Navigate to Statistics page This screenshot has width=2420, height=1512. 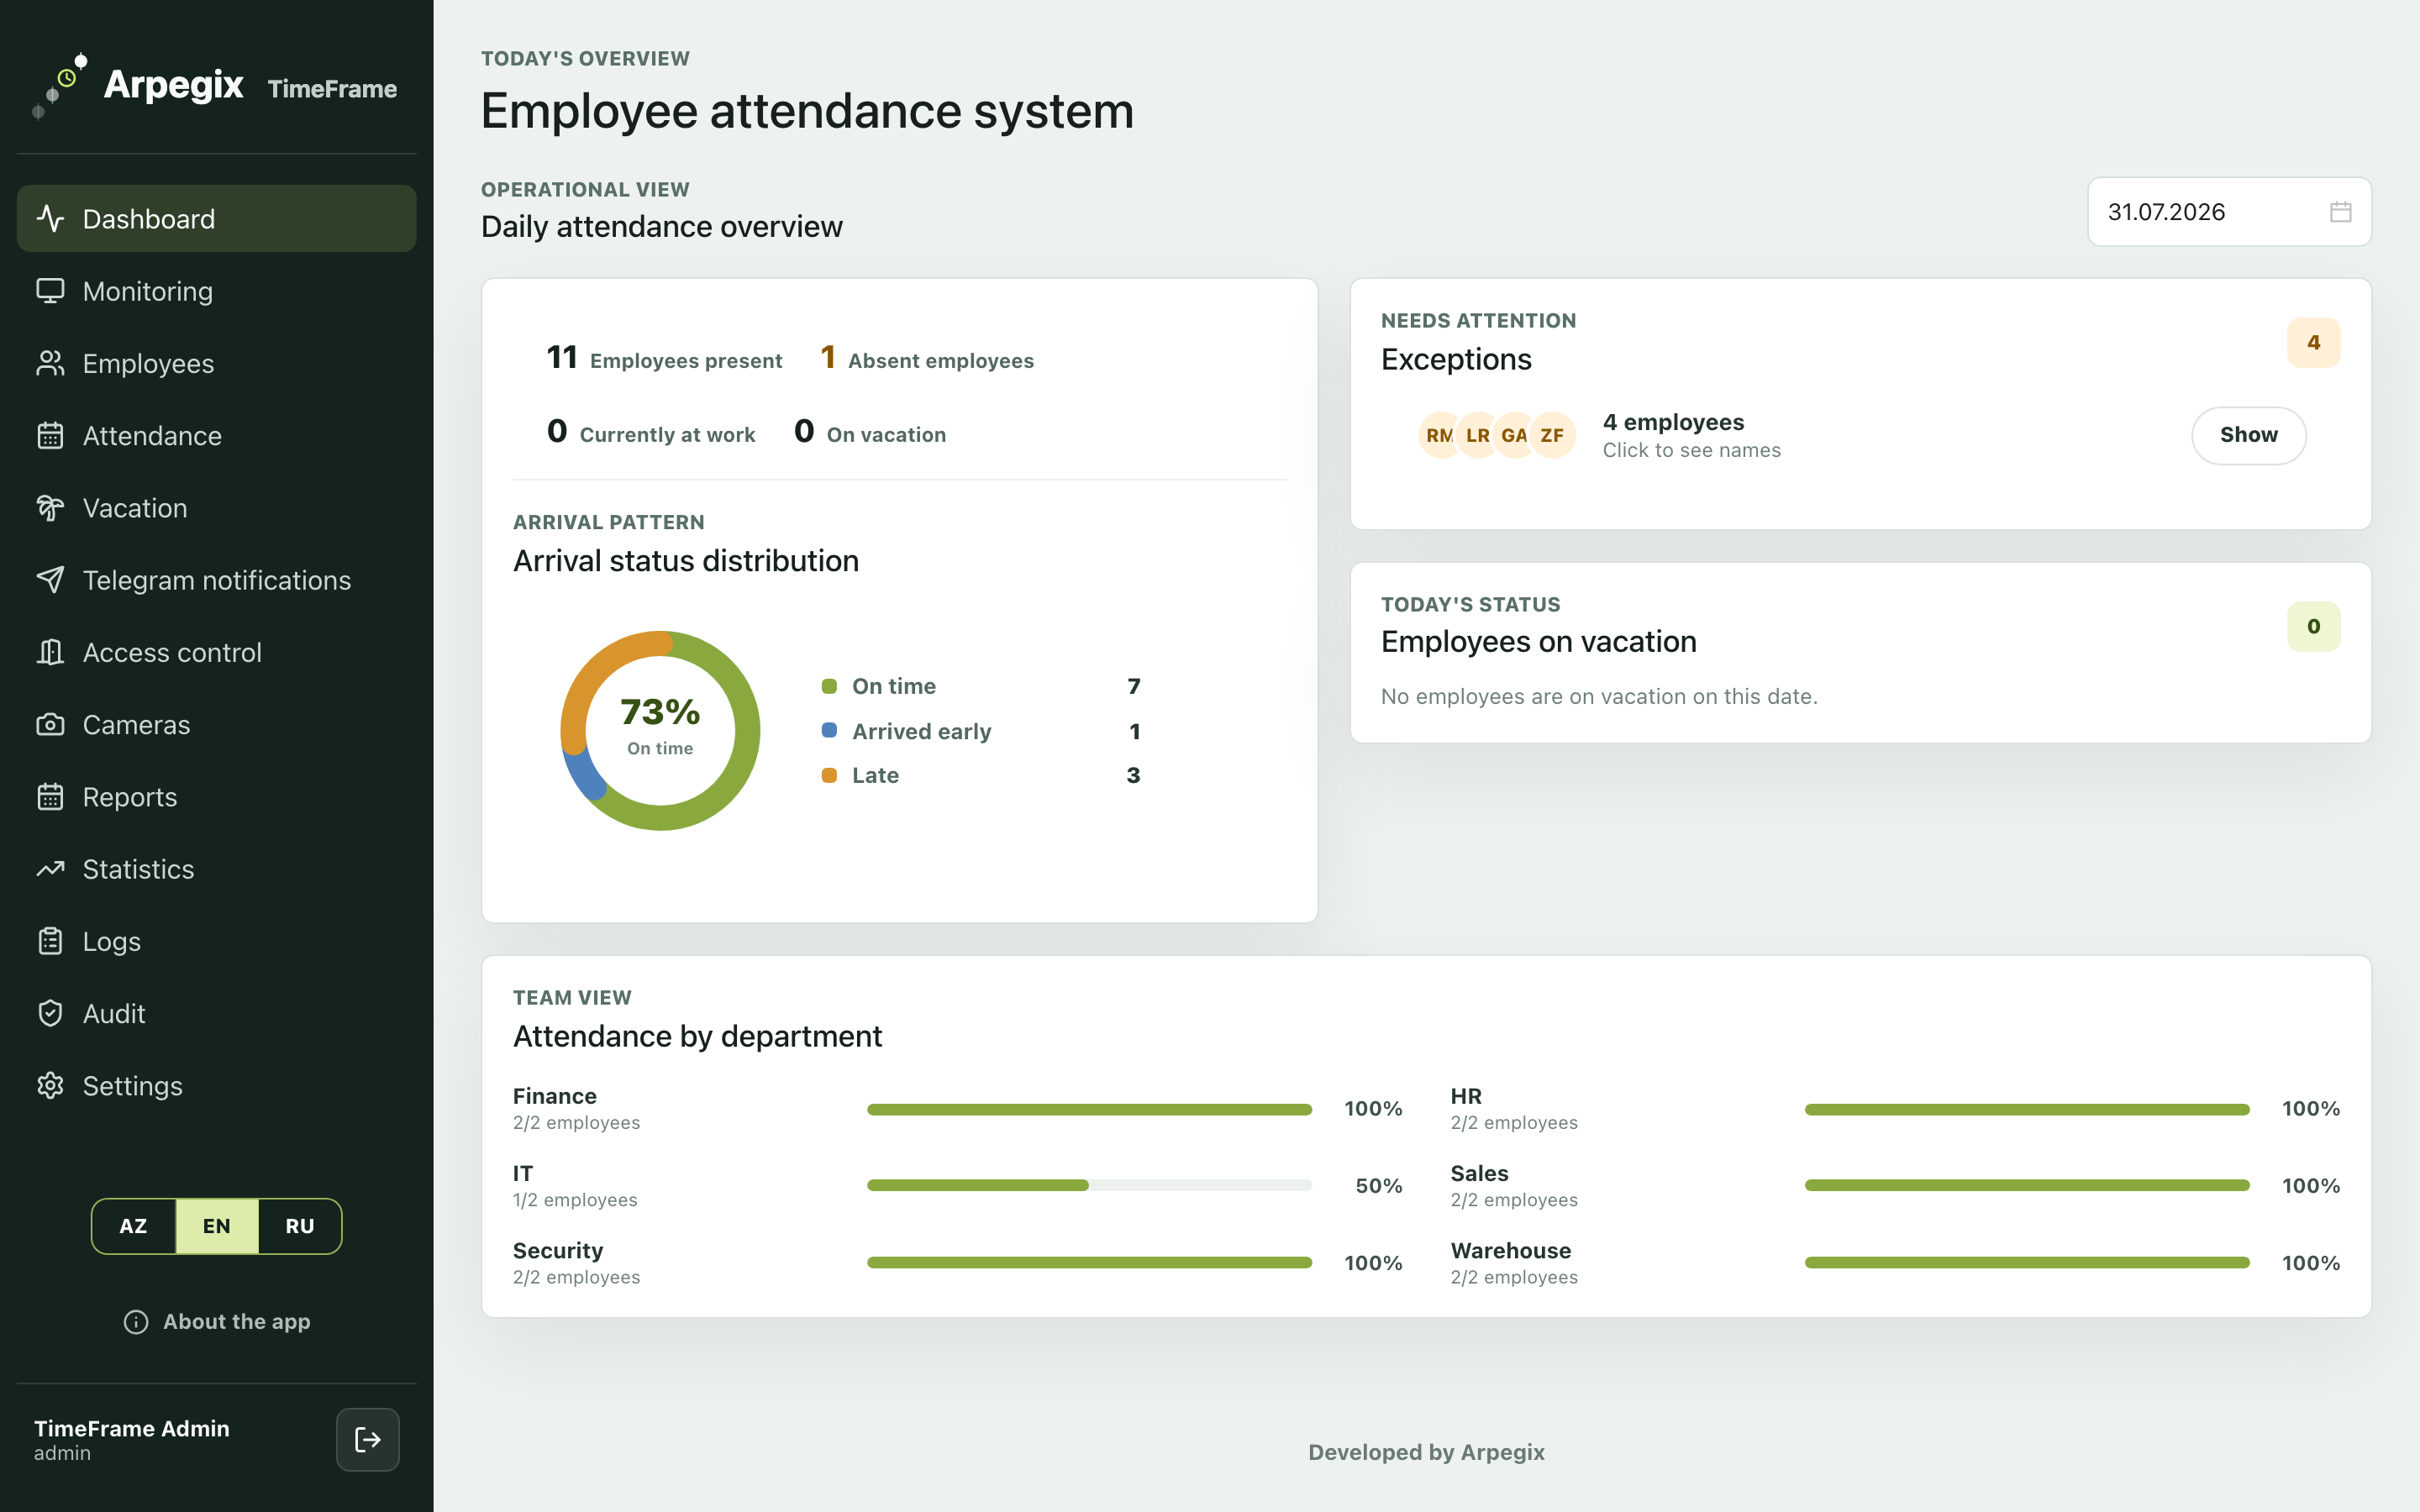(217, 869)
